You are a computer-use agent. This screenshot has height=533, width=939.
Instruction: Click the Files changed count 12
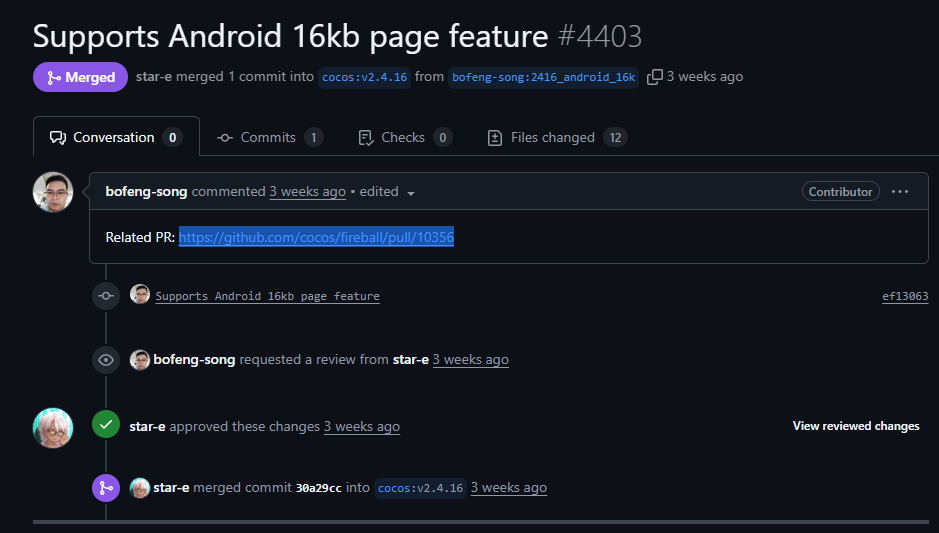(615, 138)
